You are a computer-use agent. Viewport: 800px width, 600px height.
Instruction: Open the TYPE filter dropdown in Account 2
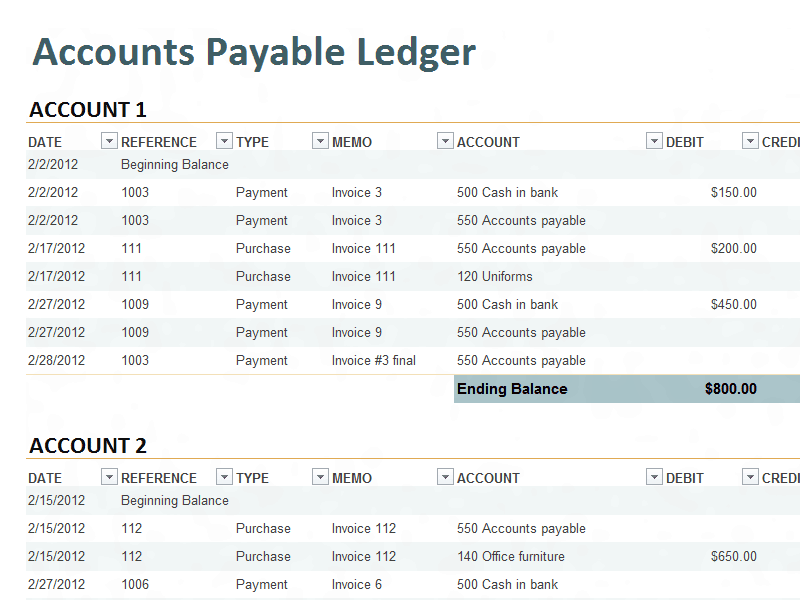tap(320, 477)
